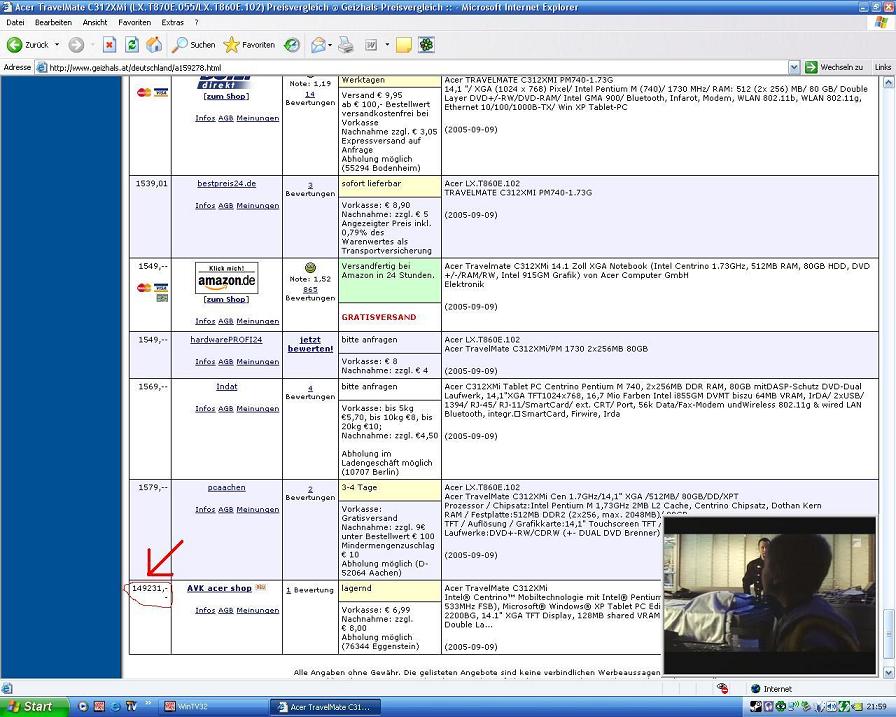Screen dimensions: 896x717
Task: Click the yellow note toolbar icon
Action: tap(403, 45)
